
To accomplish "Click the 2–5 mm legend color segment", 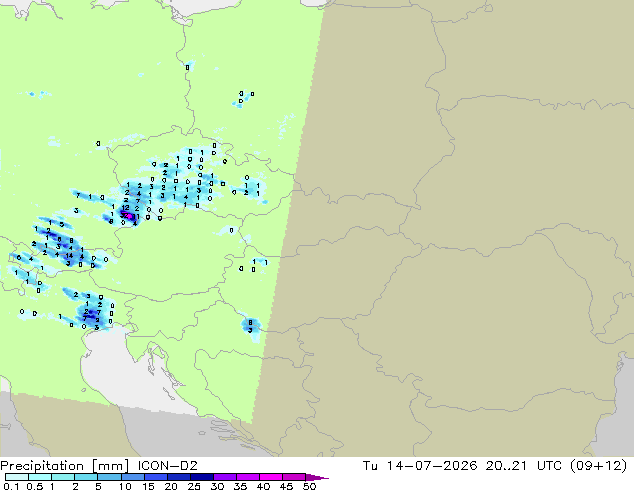I will pyautogui.click(x=86, y=477).
